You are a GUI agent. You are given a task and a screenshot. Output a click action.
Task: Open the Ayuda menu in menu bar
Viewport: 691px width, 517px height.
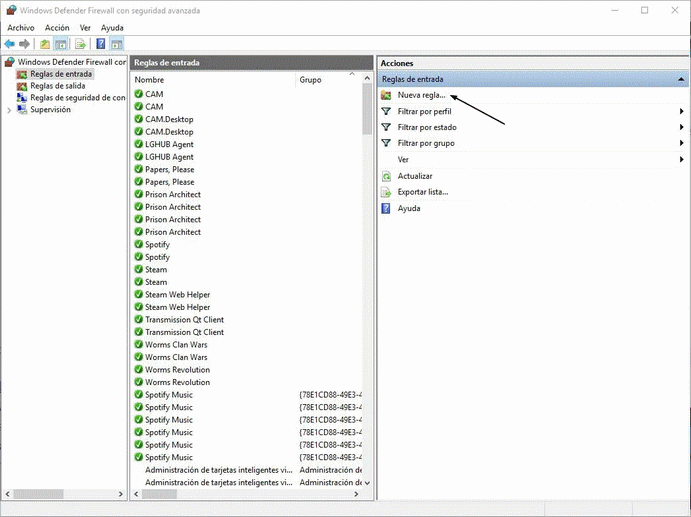pyautogui.click(x=112, y=28)
